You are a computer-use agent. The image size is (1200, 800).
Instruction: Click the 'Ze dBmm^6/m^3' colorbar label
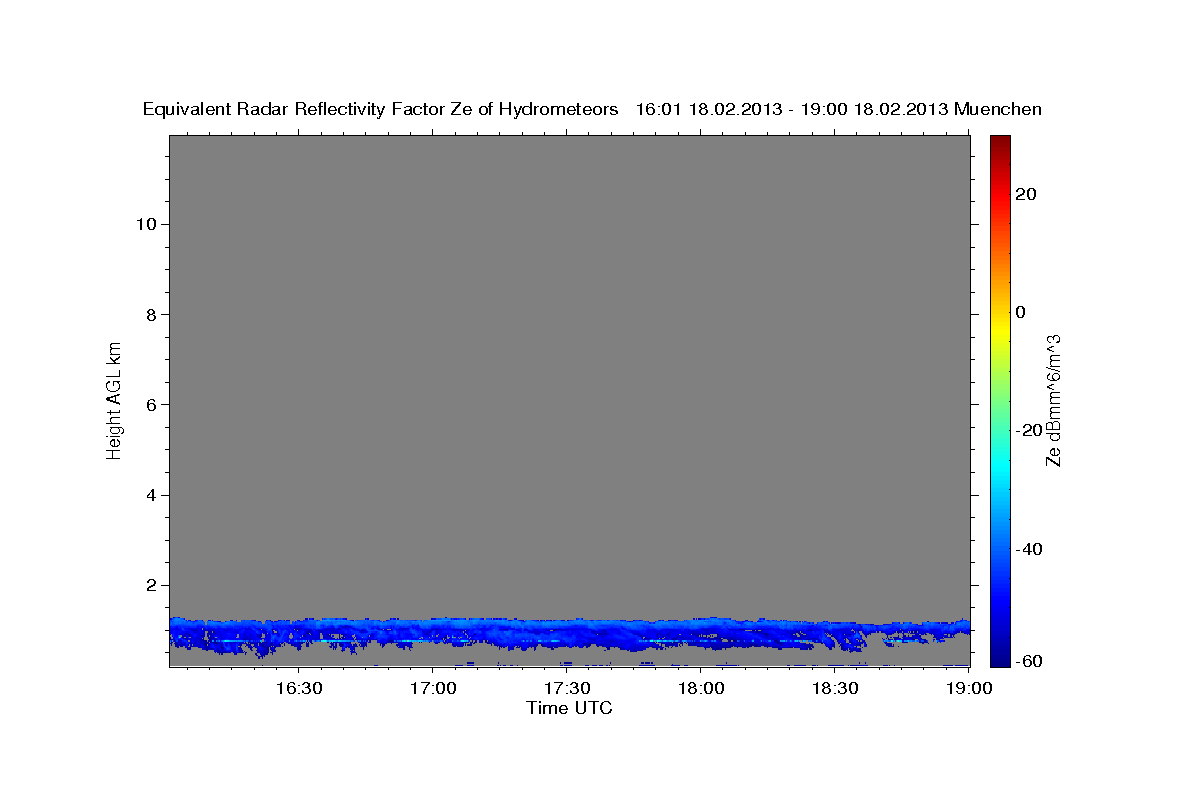[1052, 400]
